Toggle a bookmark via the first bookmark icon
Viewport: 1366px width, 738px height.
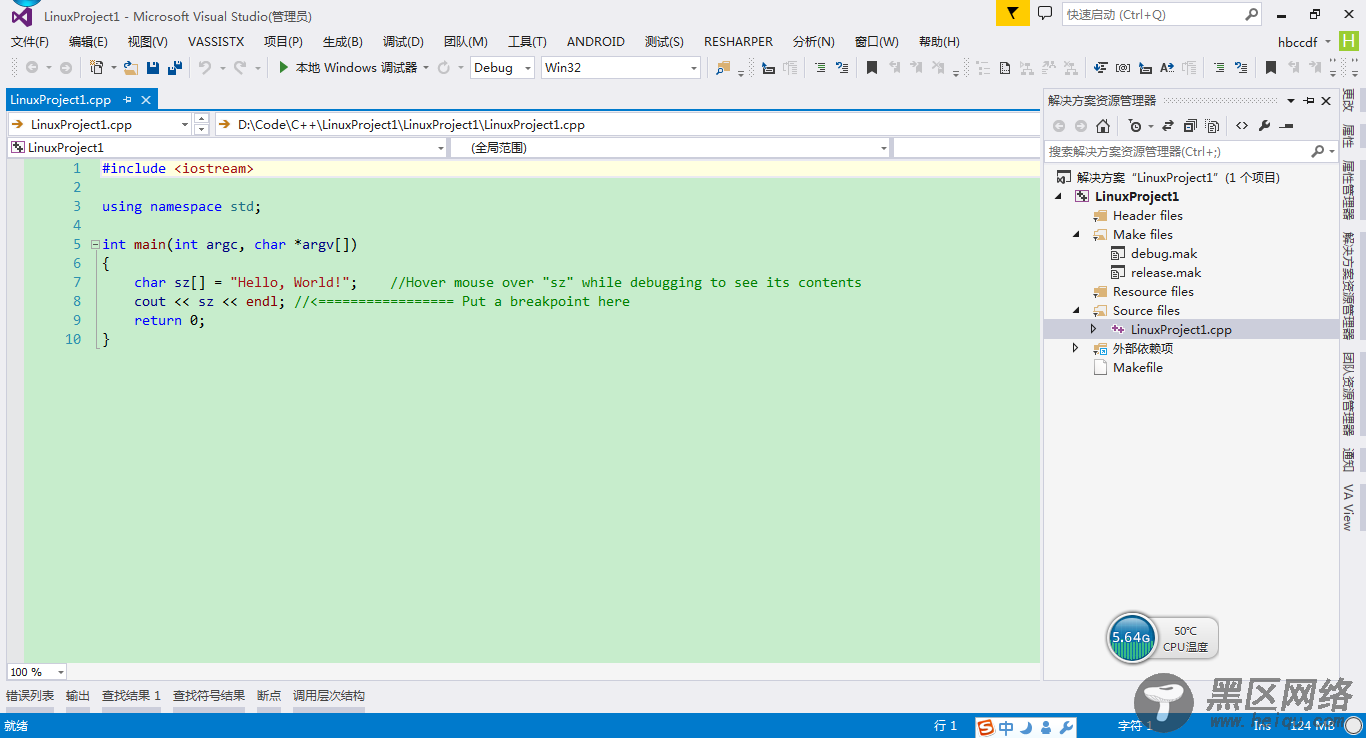pyautogui.click(x=872, y=67)
